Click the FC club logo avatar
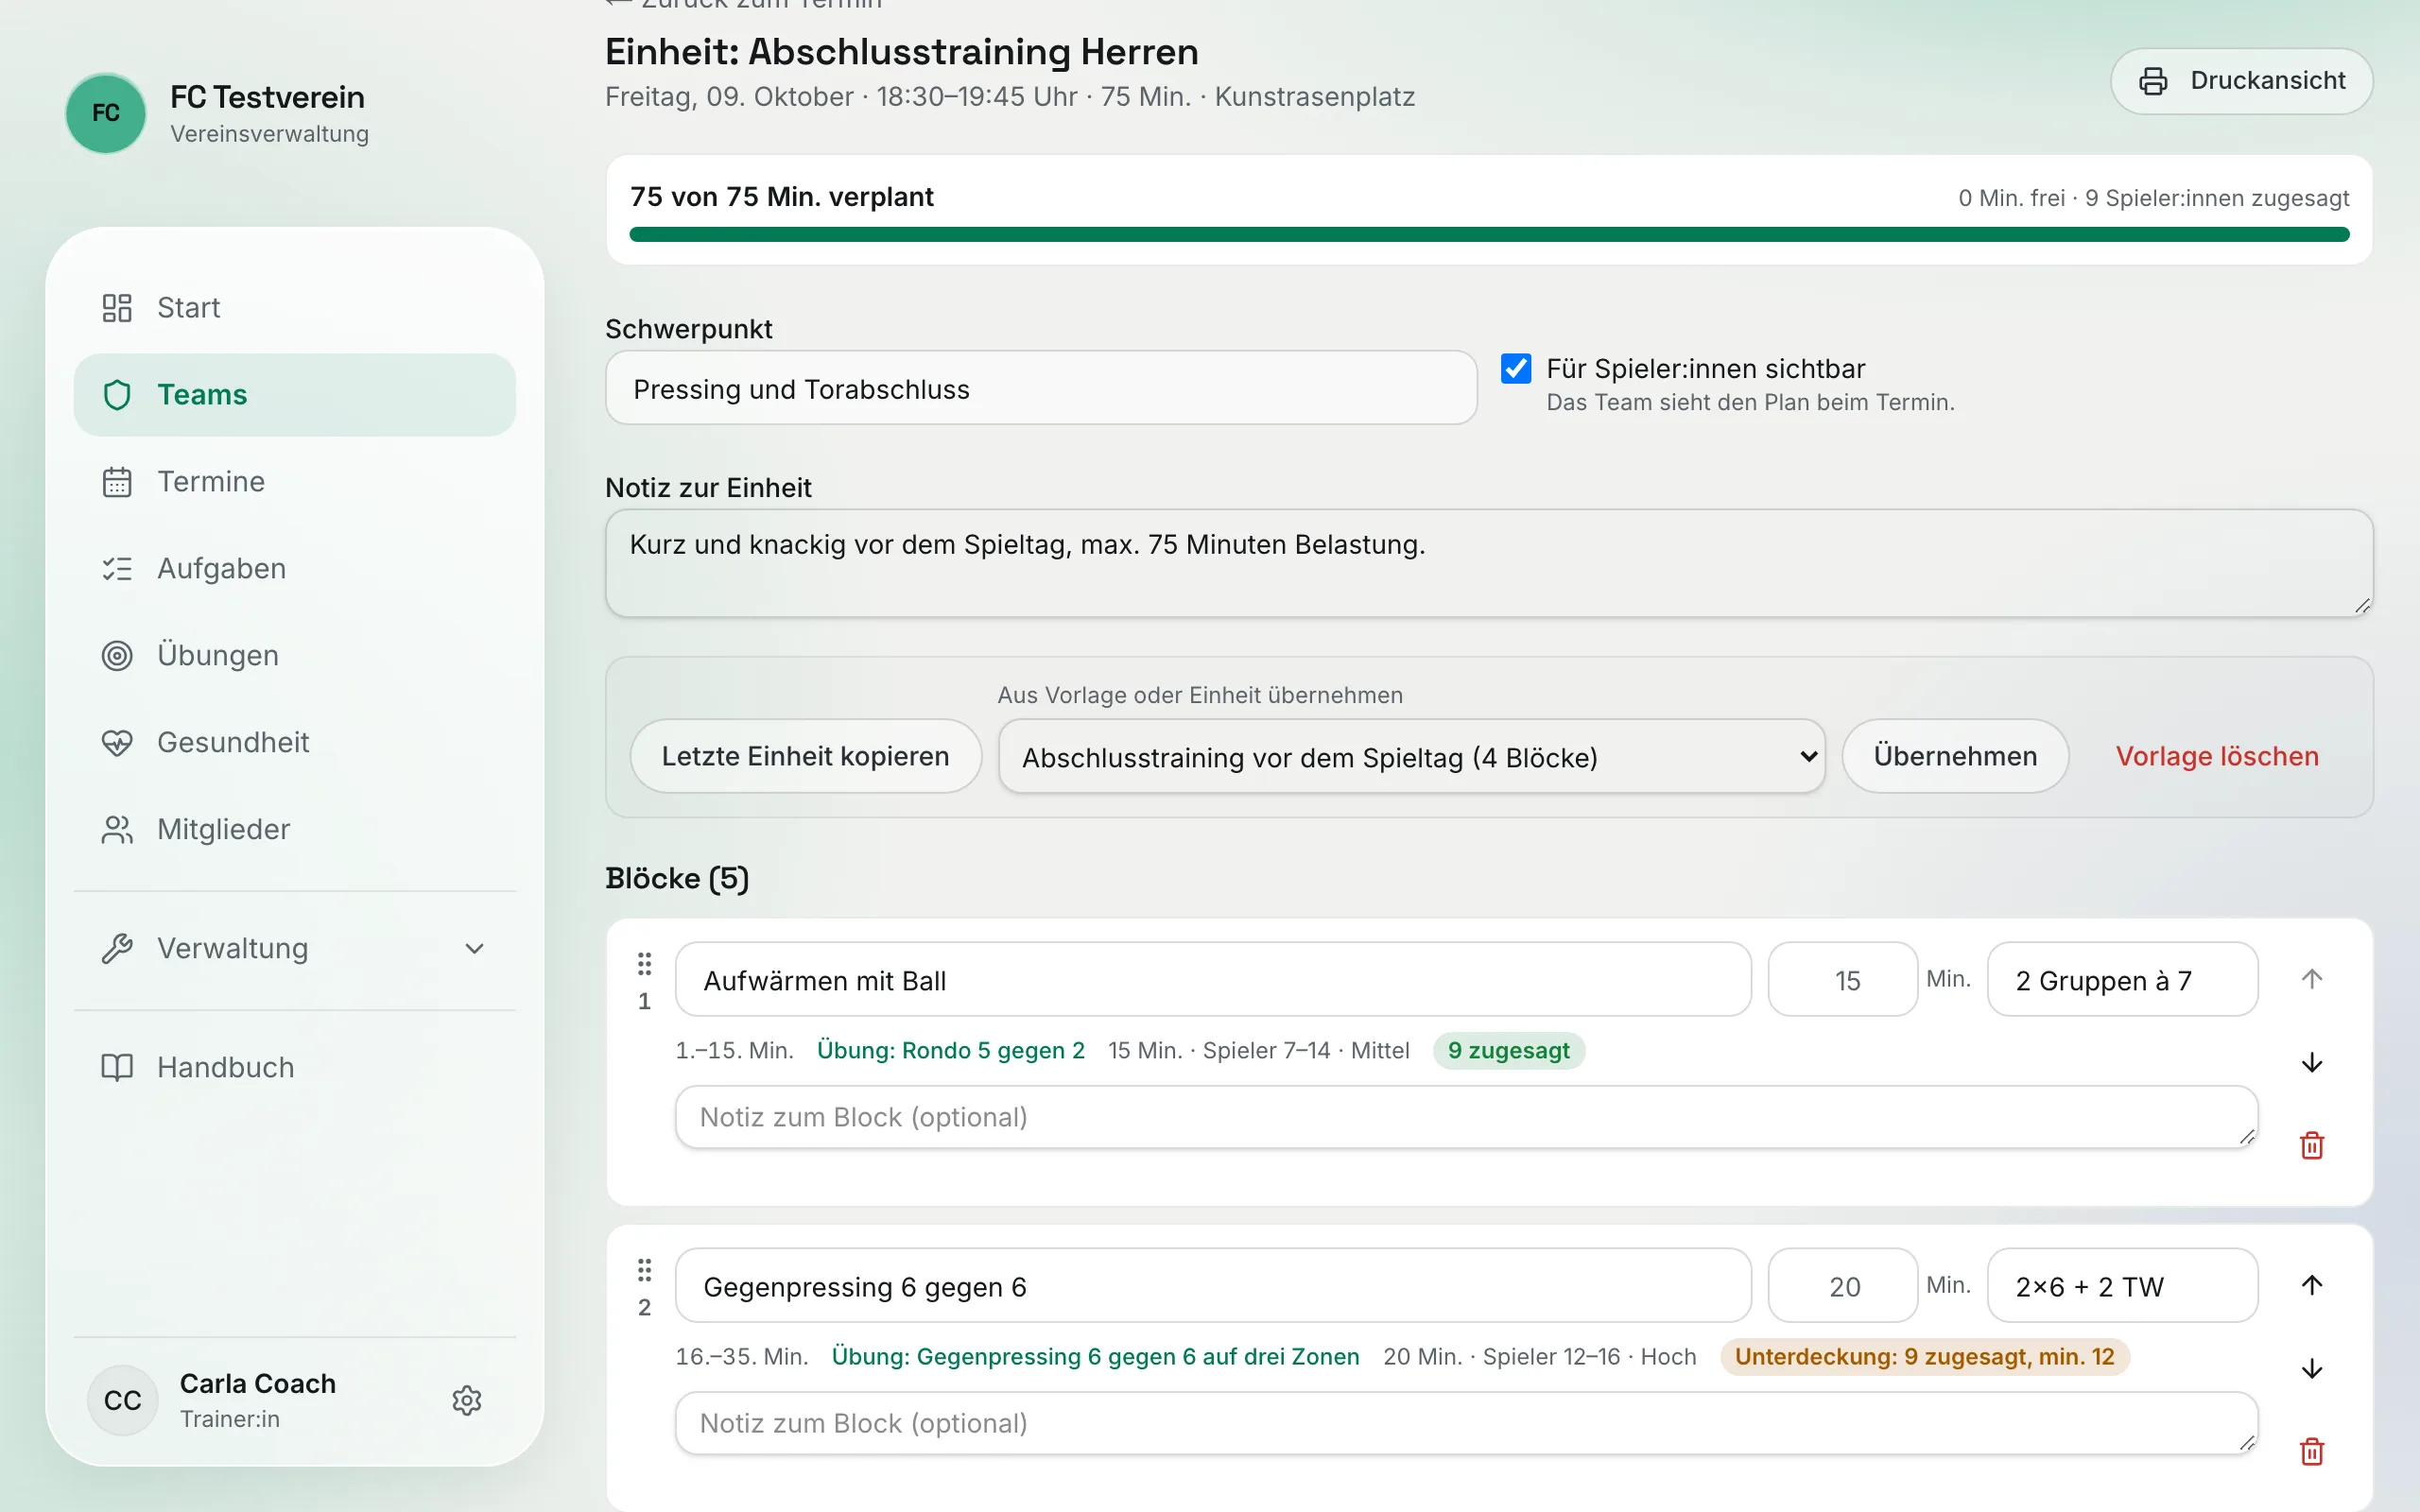The image size is (2420, 1512). click(x=105, y=113)
